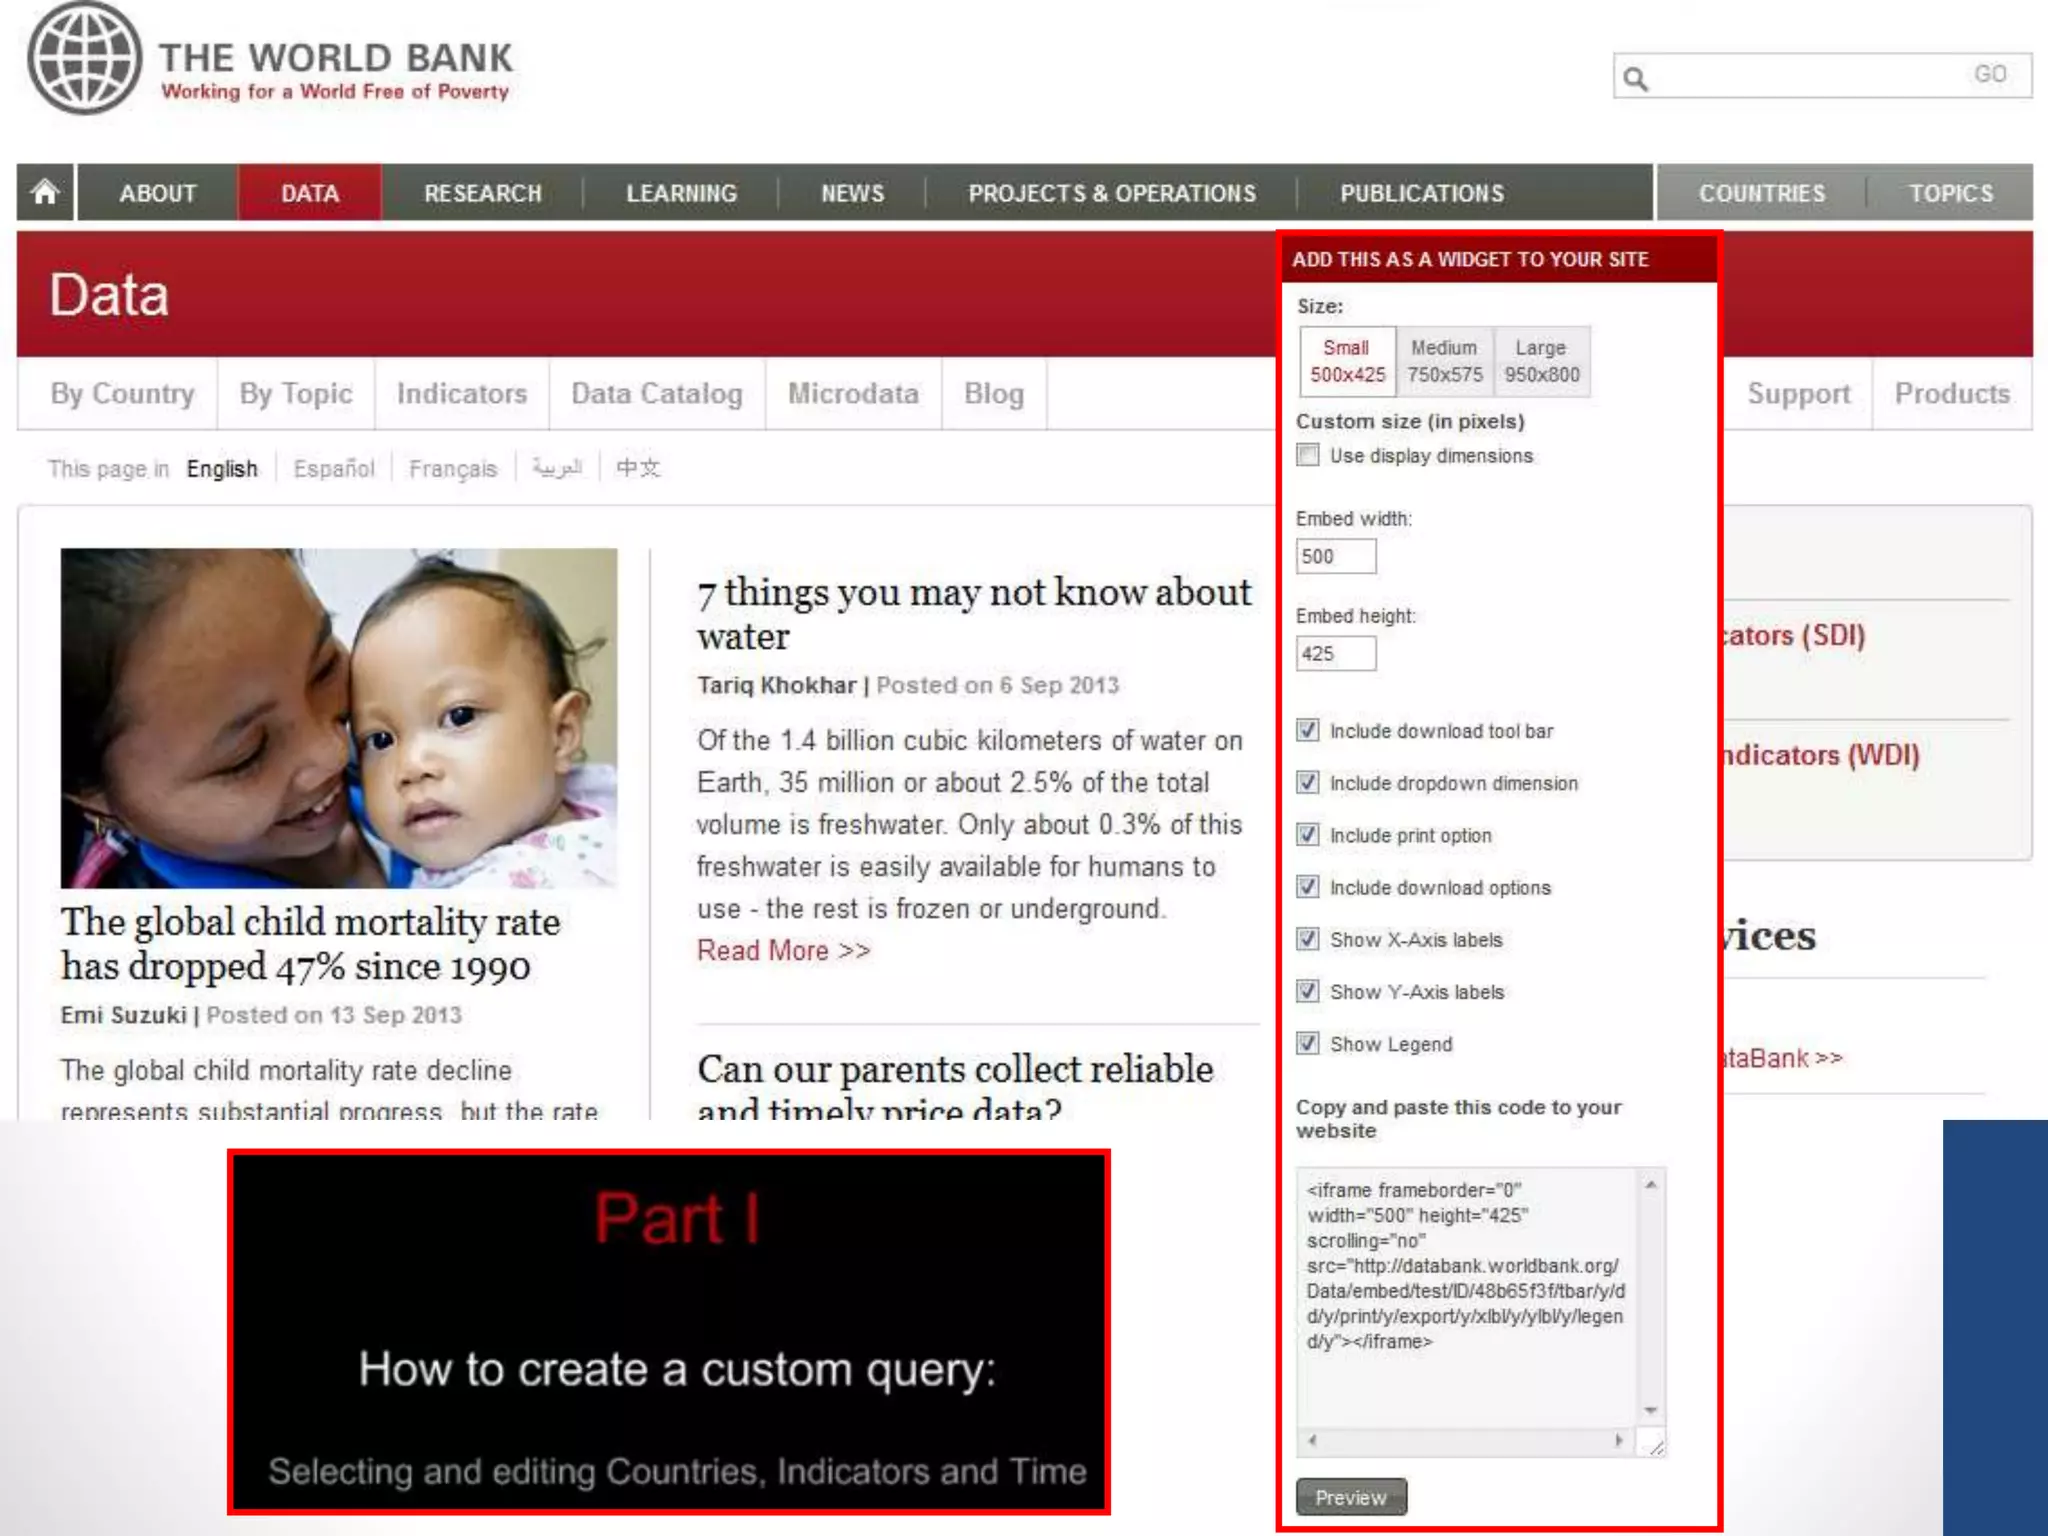
Task: Enable Use display dimensions checkbox
Action: click(x=1307, y=456)
